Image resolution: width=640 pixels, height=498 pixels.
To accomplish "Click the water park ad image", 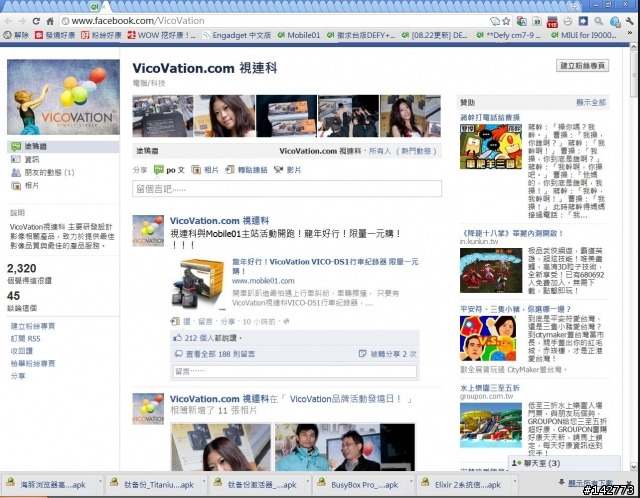I will (x=491, y=425).
